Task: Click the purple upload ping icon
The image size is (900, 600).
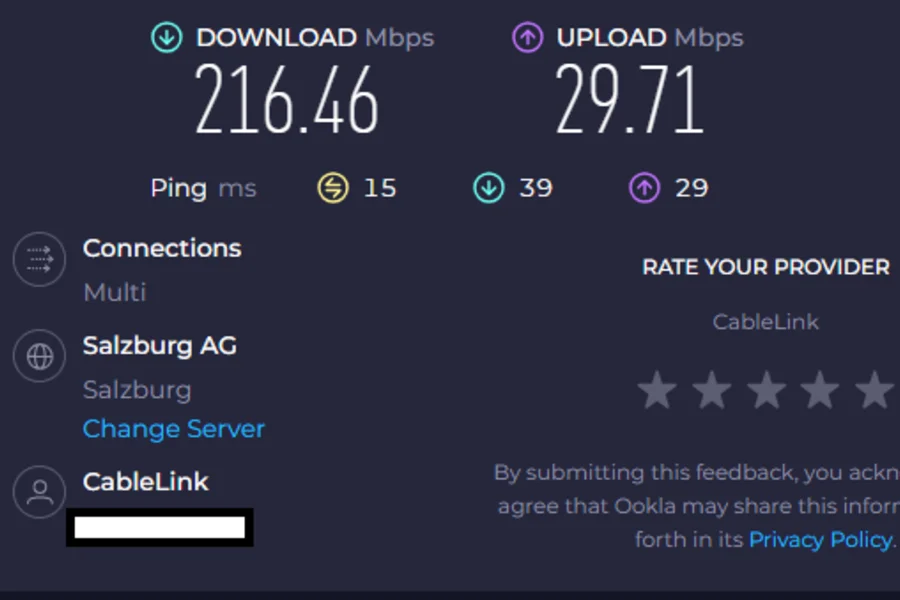Action: 644,187
